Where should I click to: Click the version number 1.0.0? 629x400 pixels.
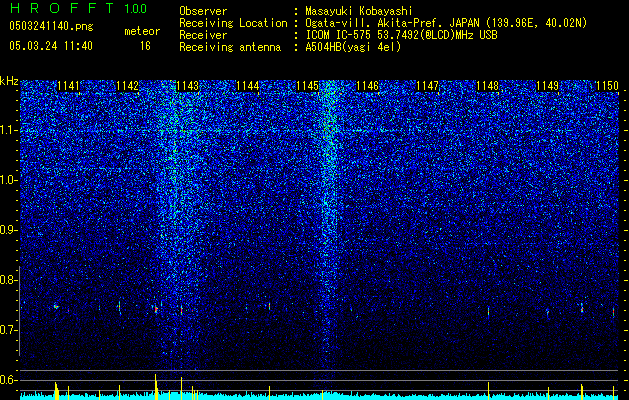pyautogui.click(x=136, y=8)
